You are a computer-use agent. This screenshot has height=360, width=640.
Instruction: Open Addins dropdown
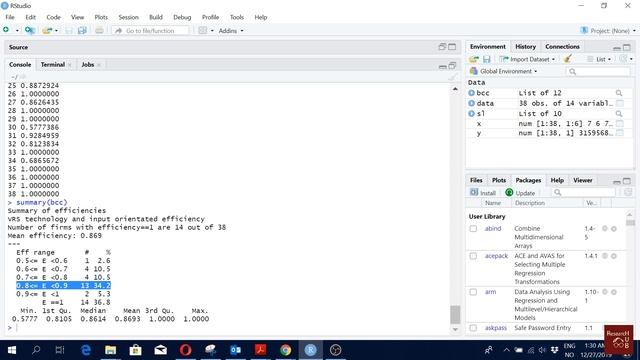(231, 31)
